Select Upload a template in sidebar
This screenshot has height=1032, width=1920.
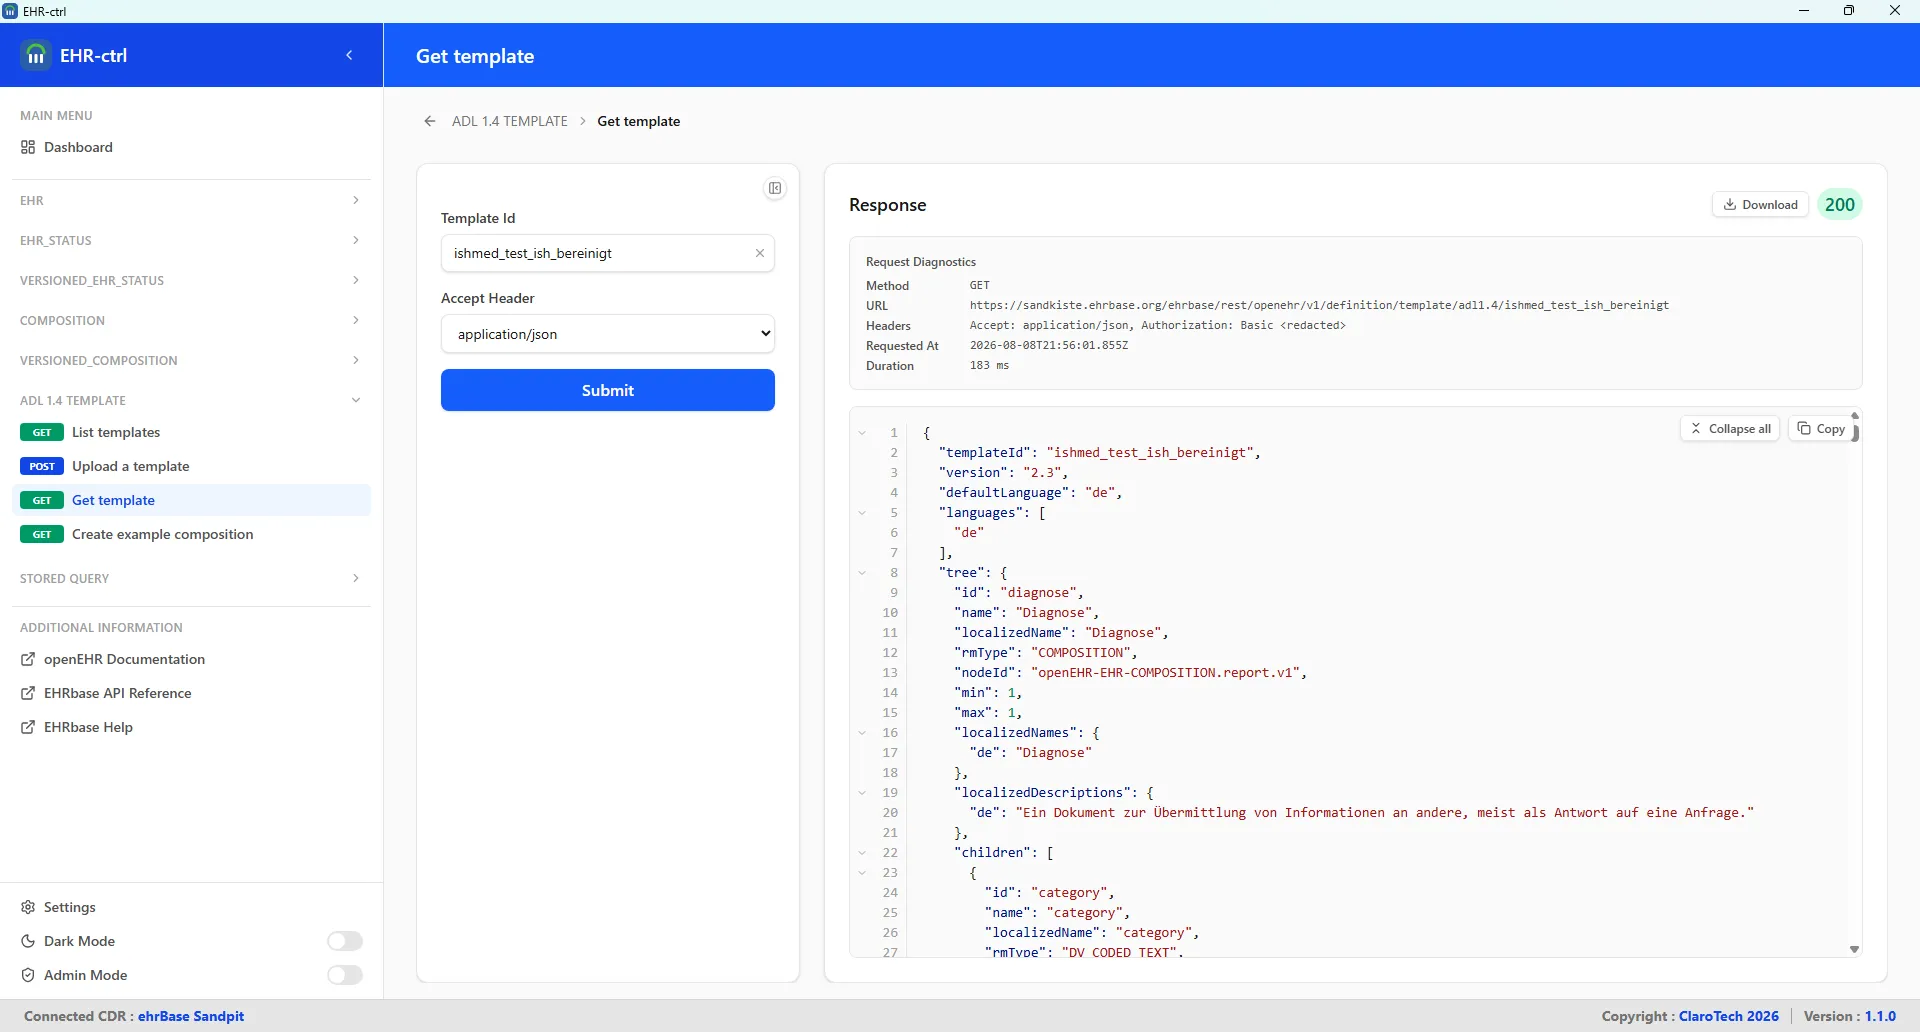tap(190, 466)
